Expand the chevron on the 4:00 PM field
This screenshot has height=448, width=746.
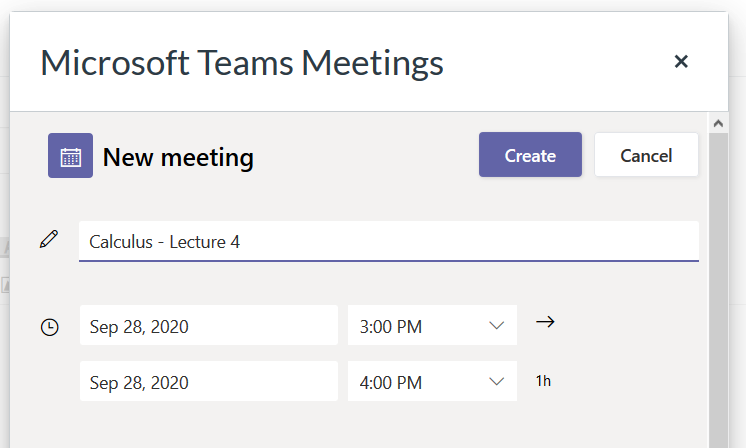tap(496, 381)
